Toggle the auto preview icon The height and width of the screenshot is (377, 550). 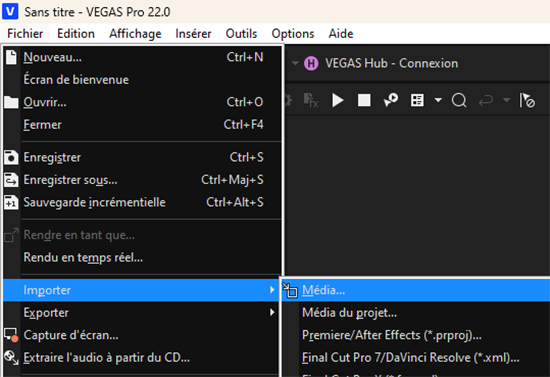tap(390, 100)
